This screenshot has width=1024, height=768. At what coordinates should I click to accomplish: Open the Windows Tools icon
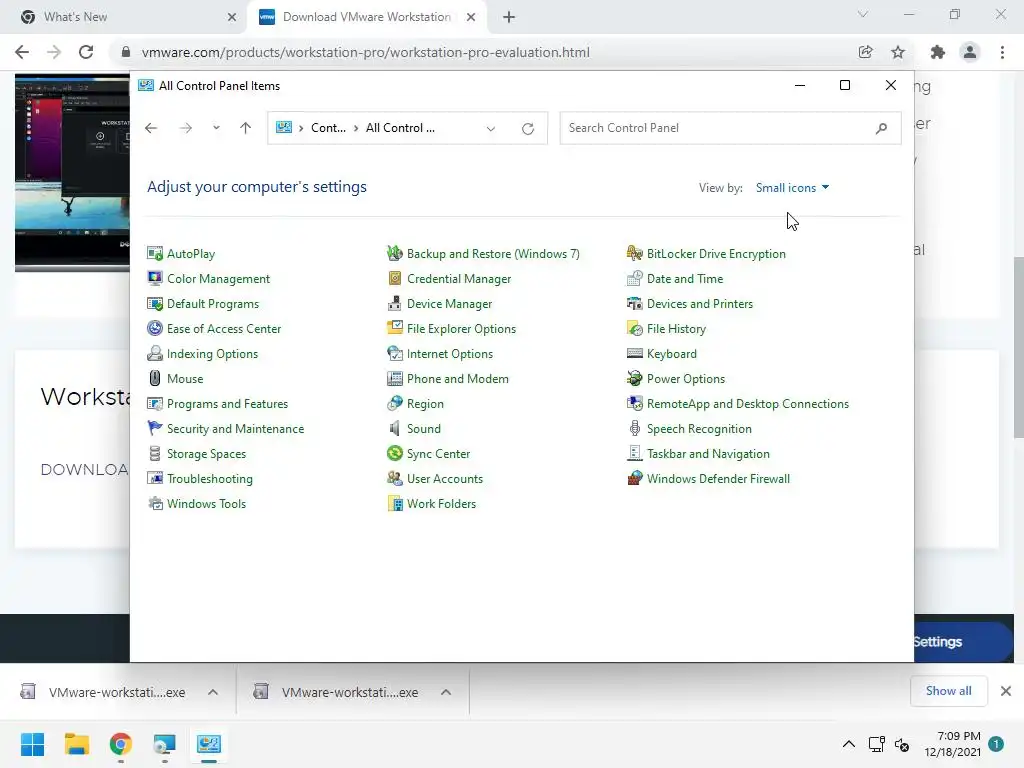click(x=155, y=504)
